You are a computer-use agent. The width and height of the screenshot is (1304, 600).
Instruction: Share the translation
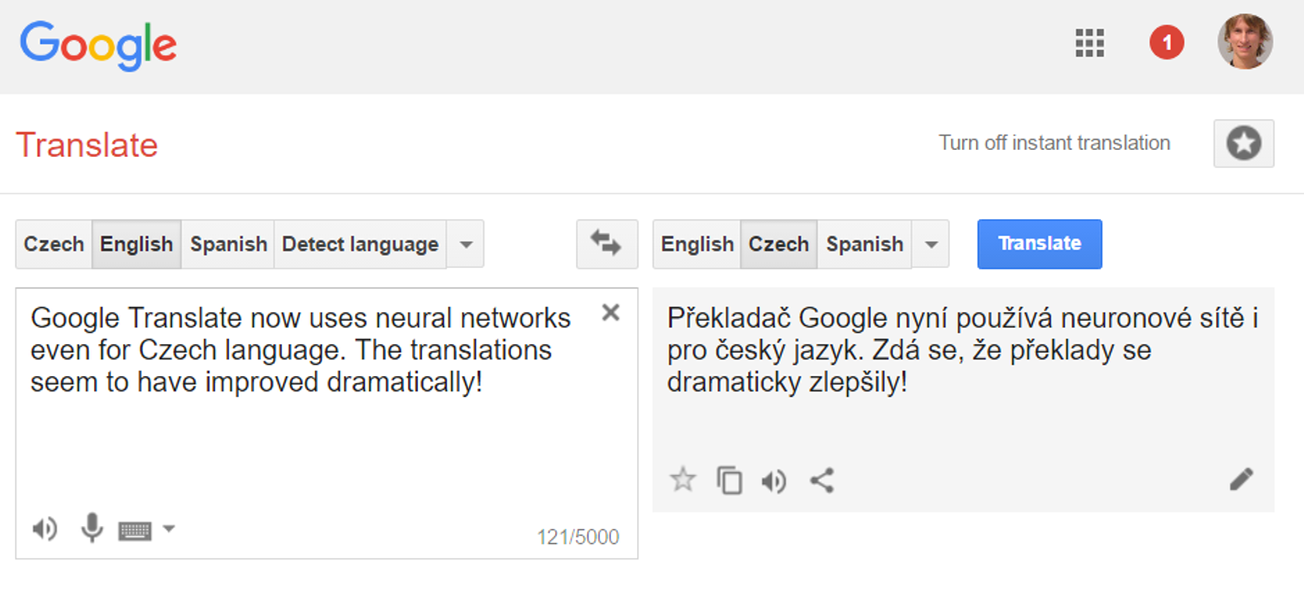pos(821,481)
